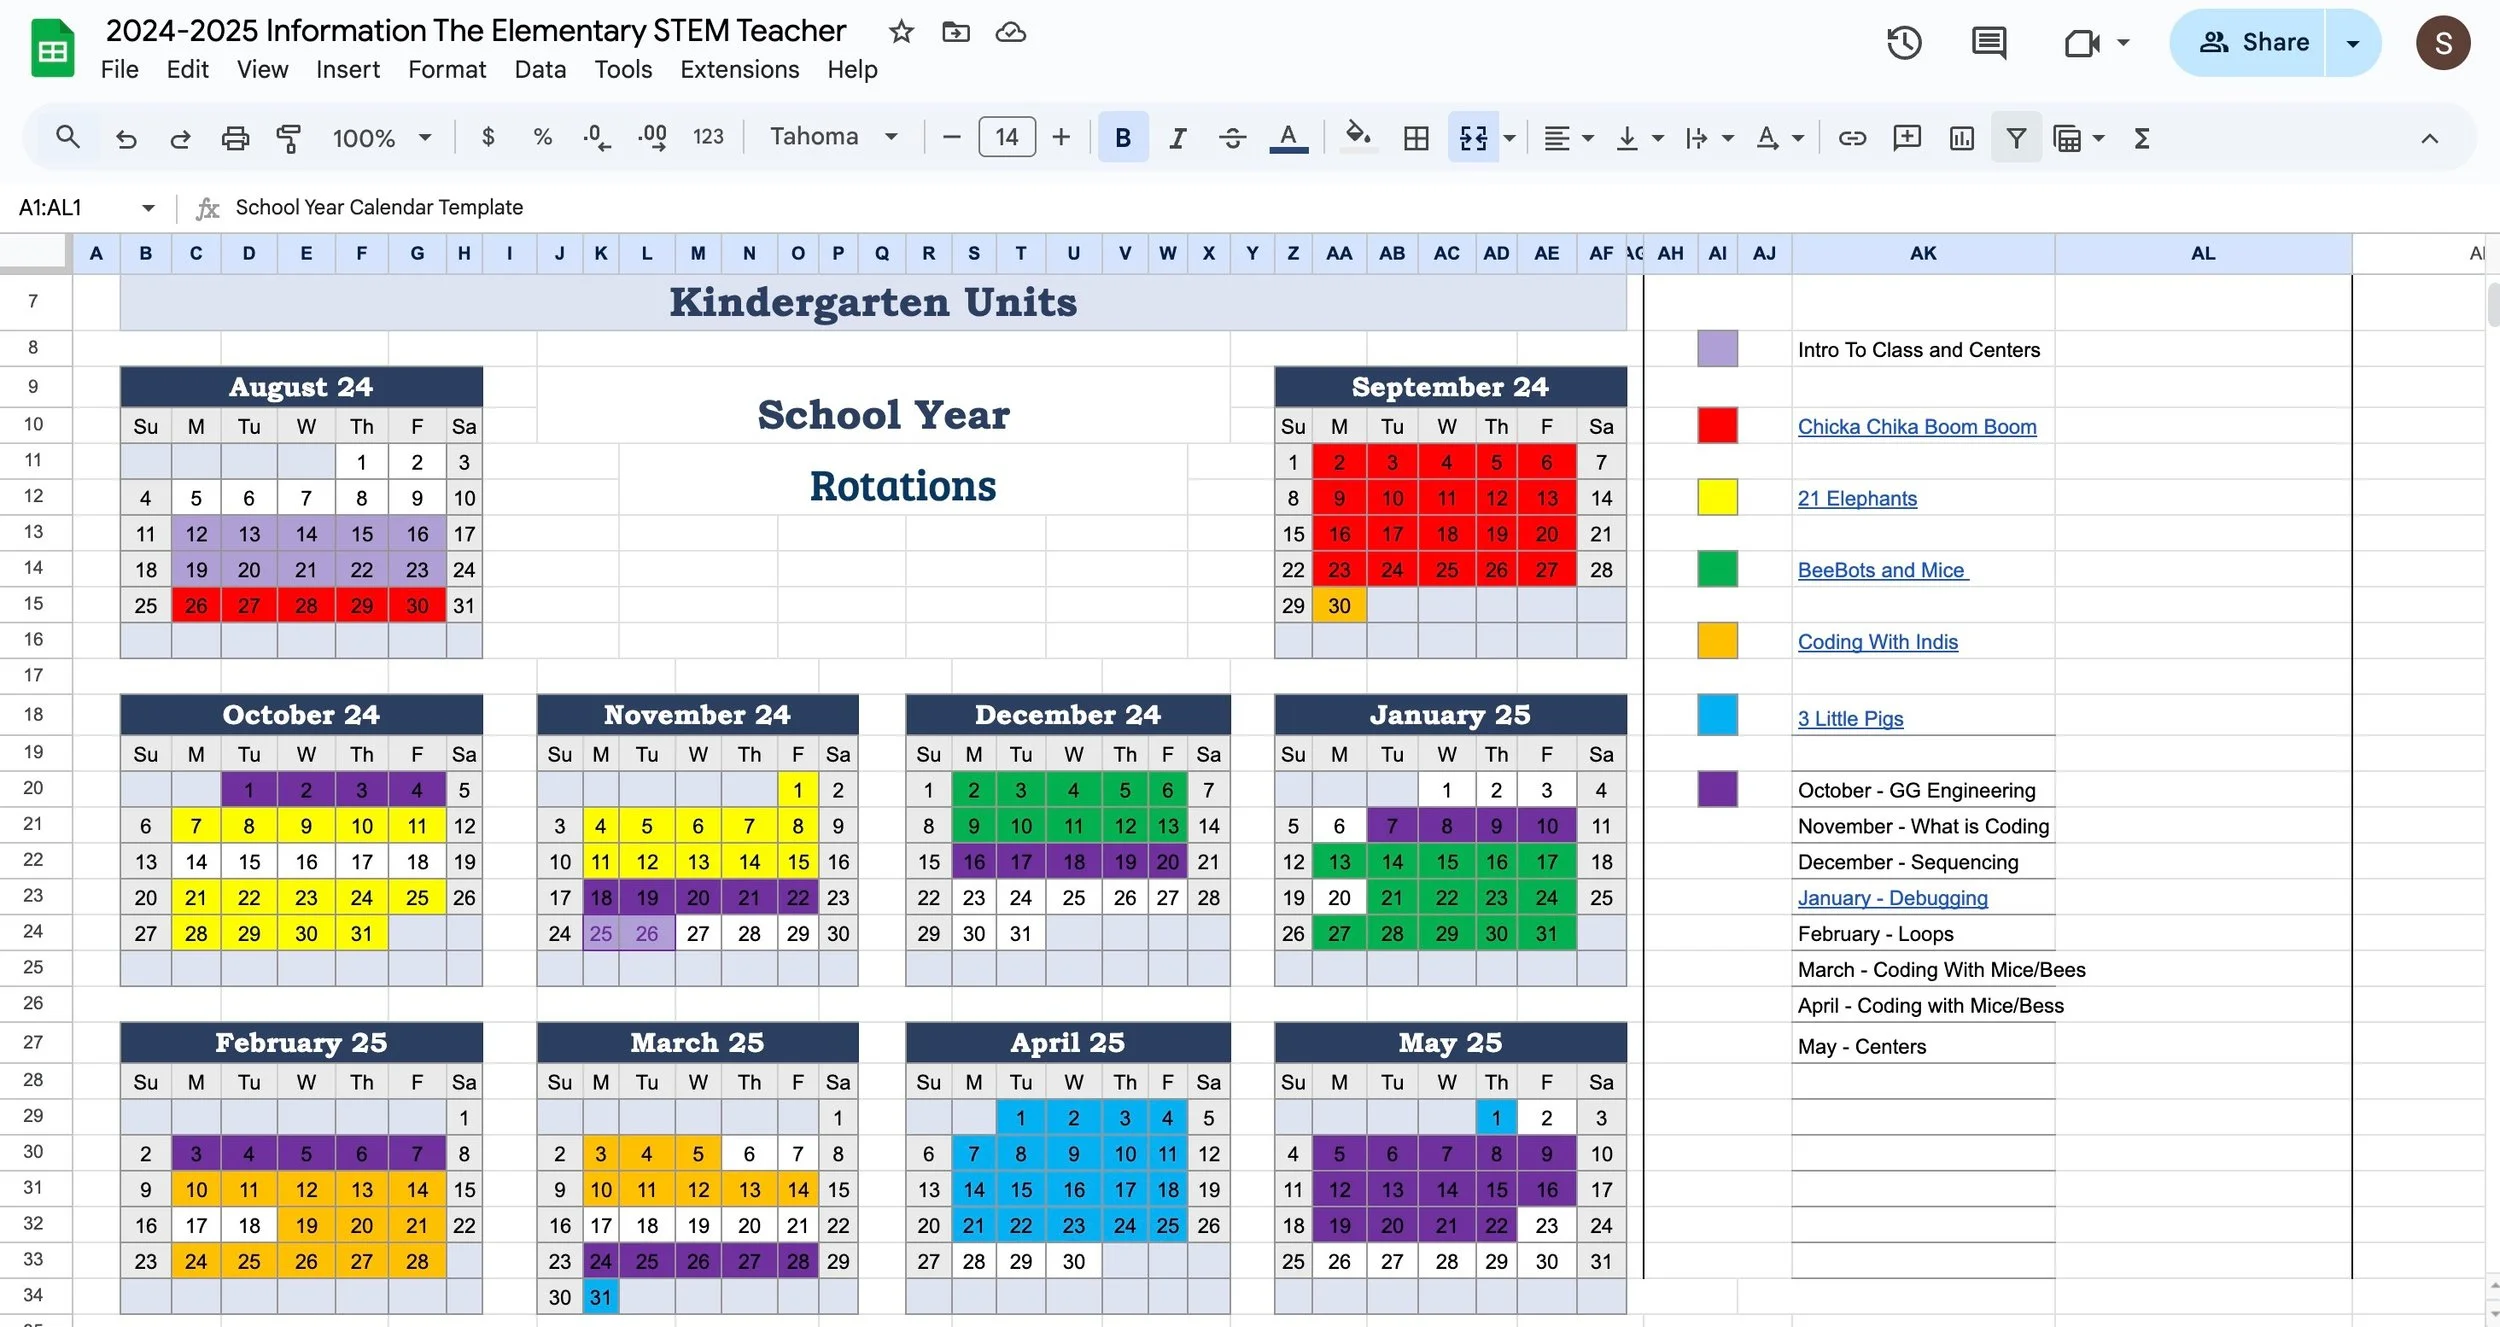The image size is (2500, 1327).
Task: Toggle bold formatting
Action: coord(1123,138)
